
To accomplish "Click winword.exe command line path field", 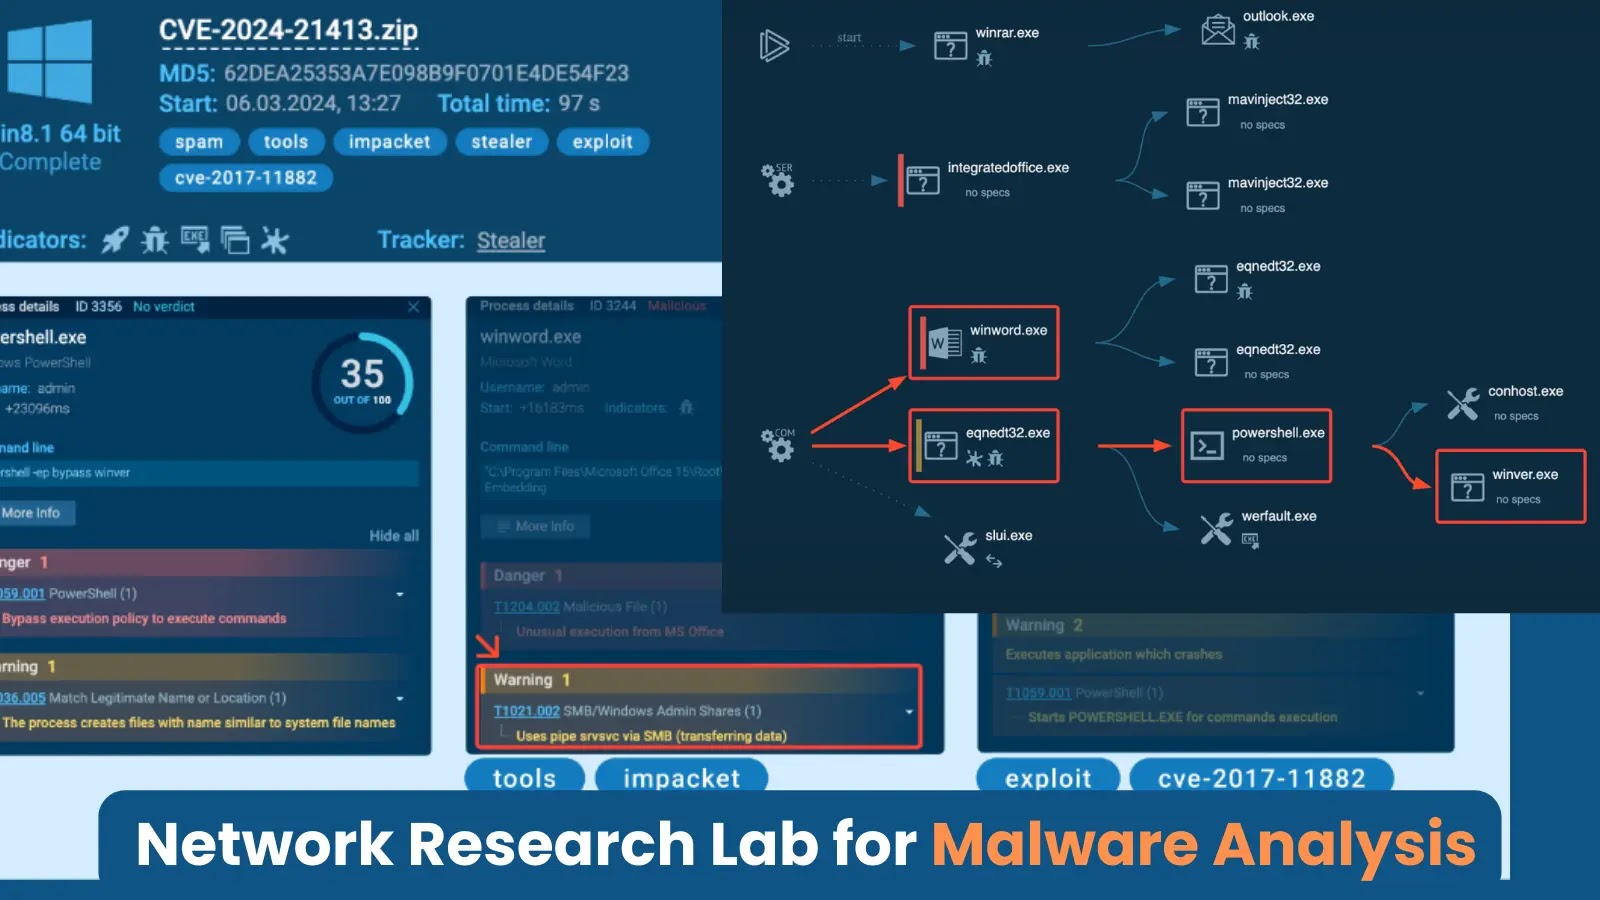I will [602, 479].
